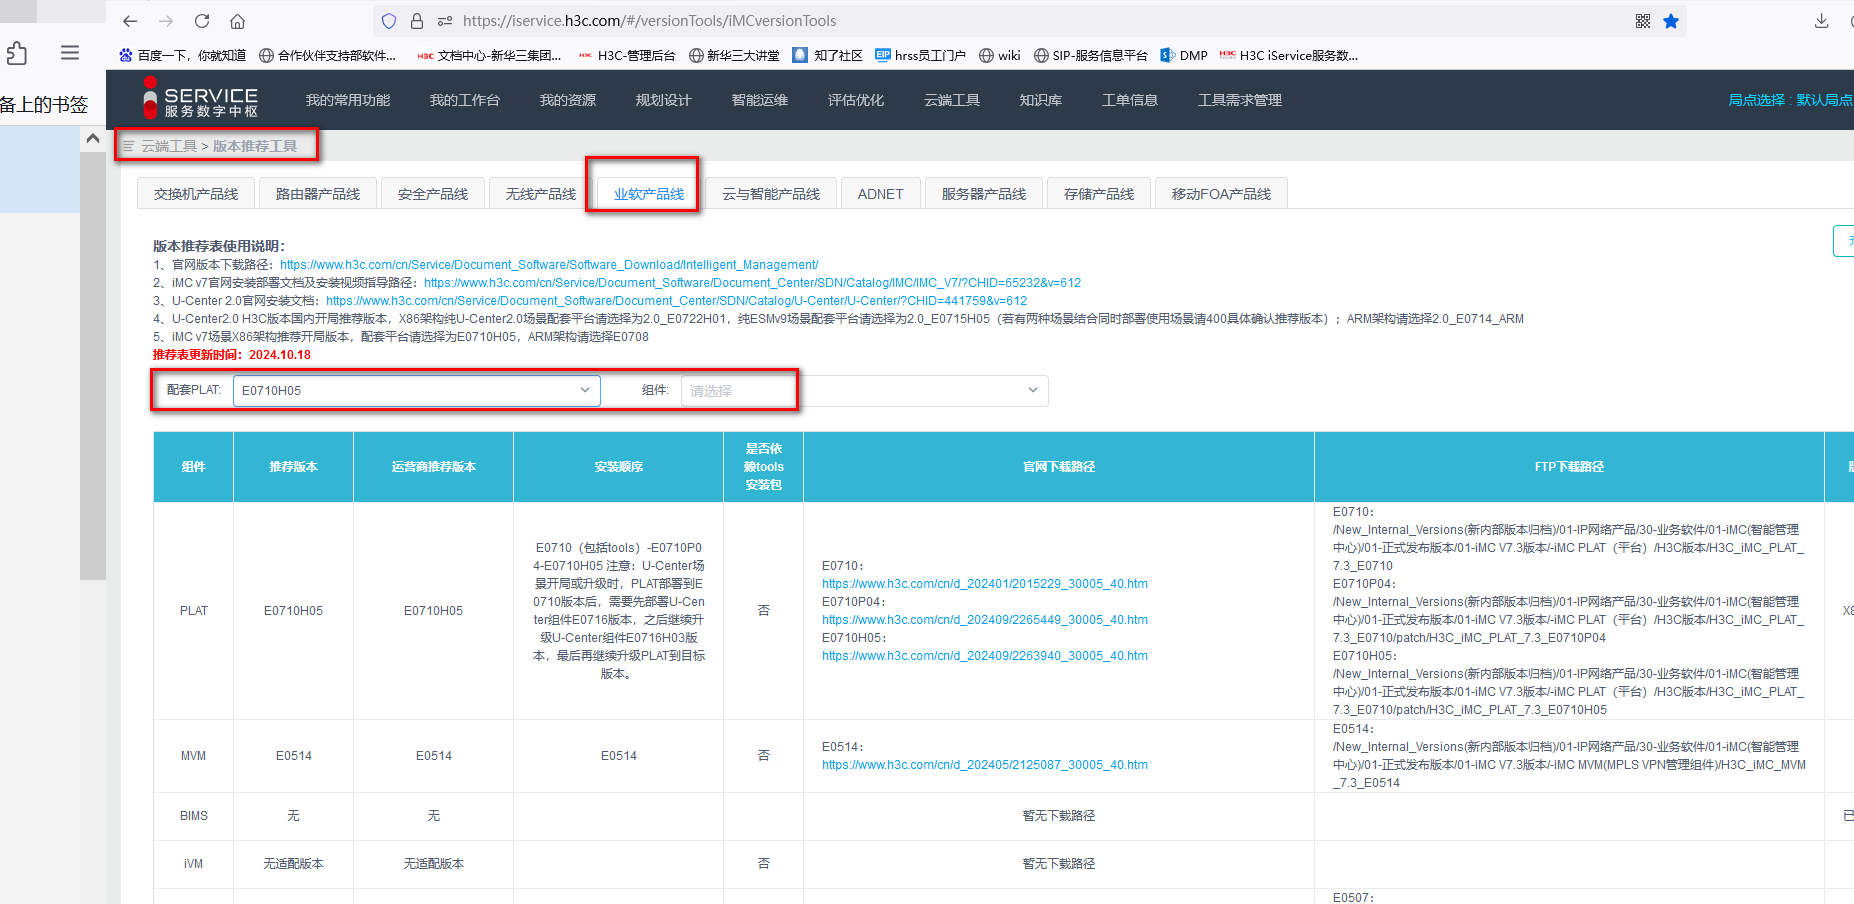Open the MVM E0514 download link 2125087
Screen dimensions: 1854x904
(x=985, y=765)
